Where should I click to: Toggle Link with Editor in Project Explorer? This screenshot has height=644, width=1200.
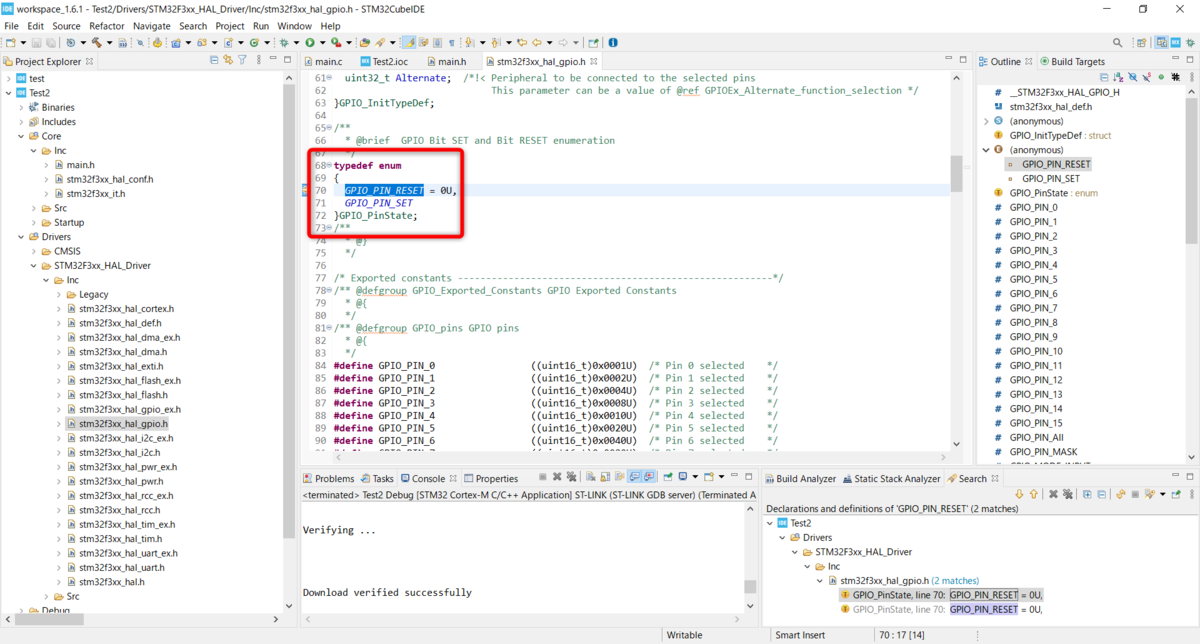pyautogui.click(x=228, y=61)
